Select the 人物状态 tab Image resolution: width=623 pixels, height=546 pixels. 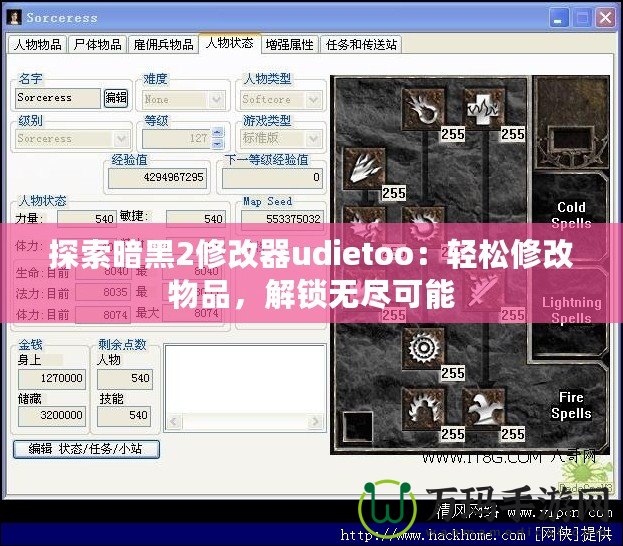[230, 43]
